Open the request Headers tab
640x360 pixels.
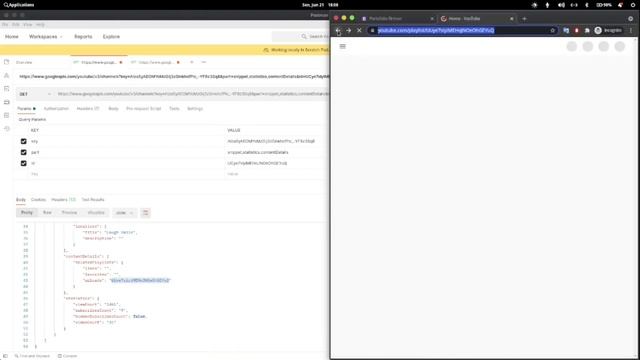tap(88, 109)
